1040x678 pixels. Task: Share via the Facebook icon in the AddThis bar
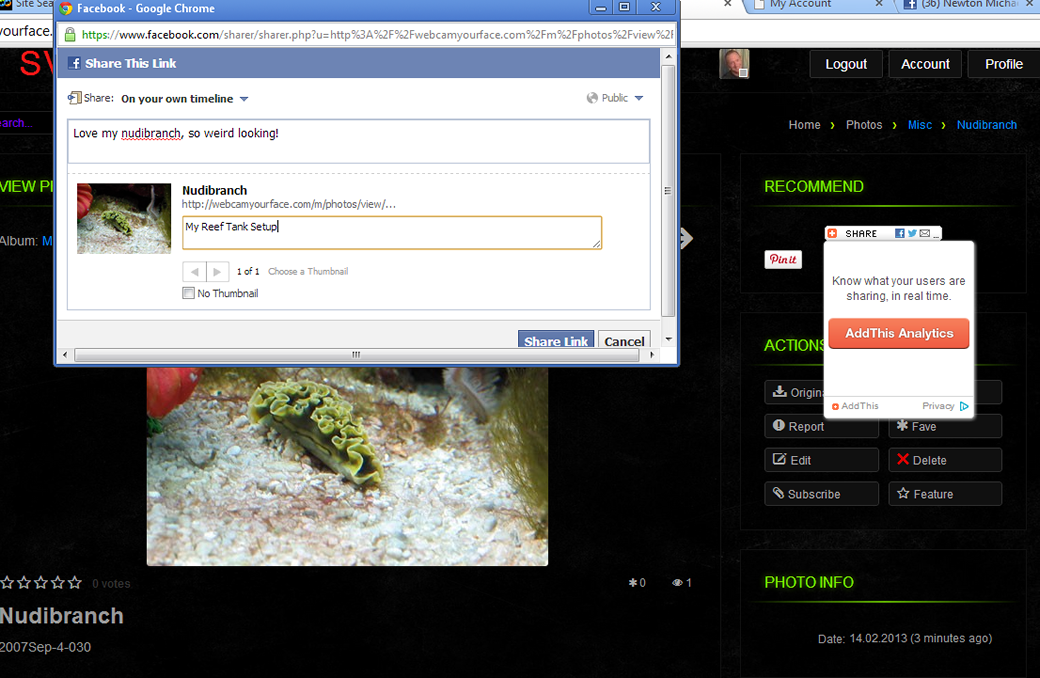pos(899,234)
